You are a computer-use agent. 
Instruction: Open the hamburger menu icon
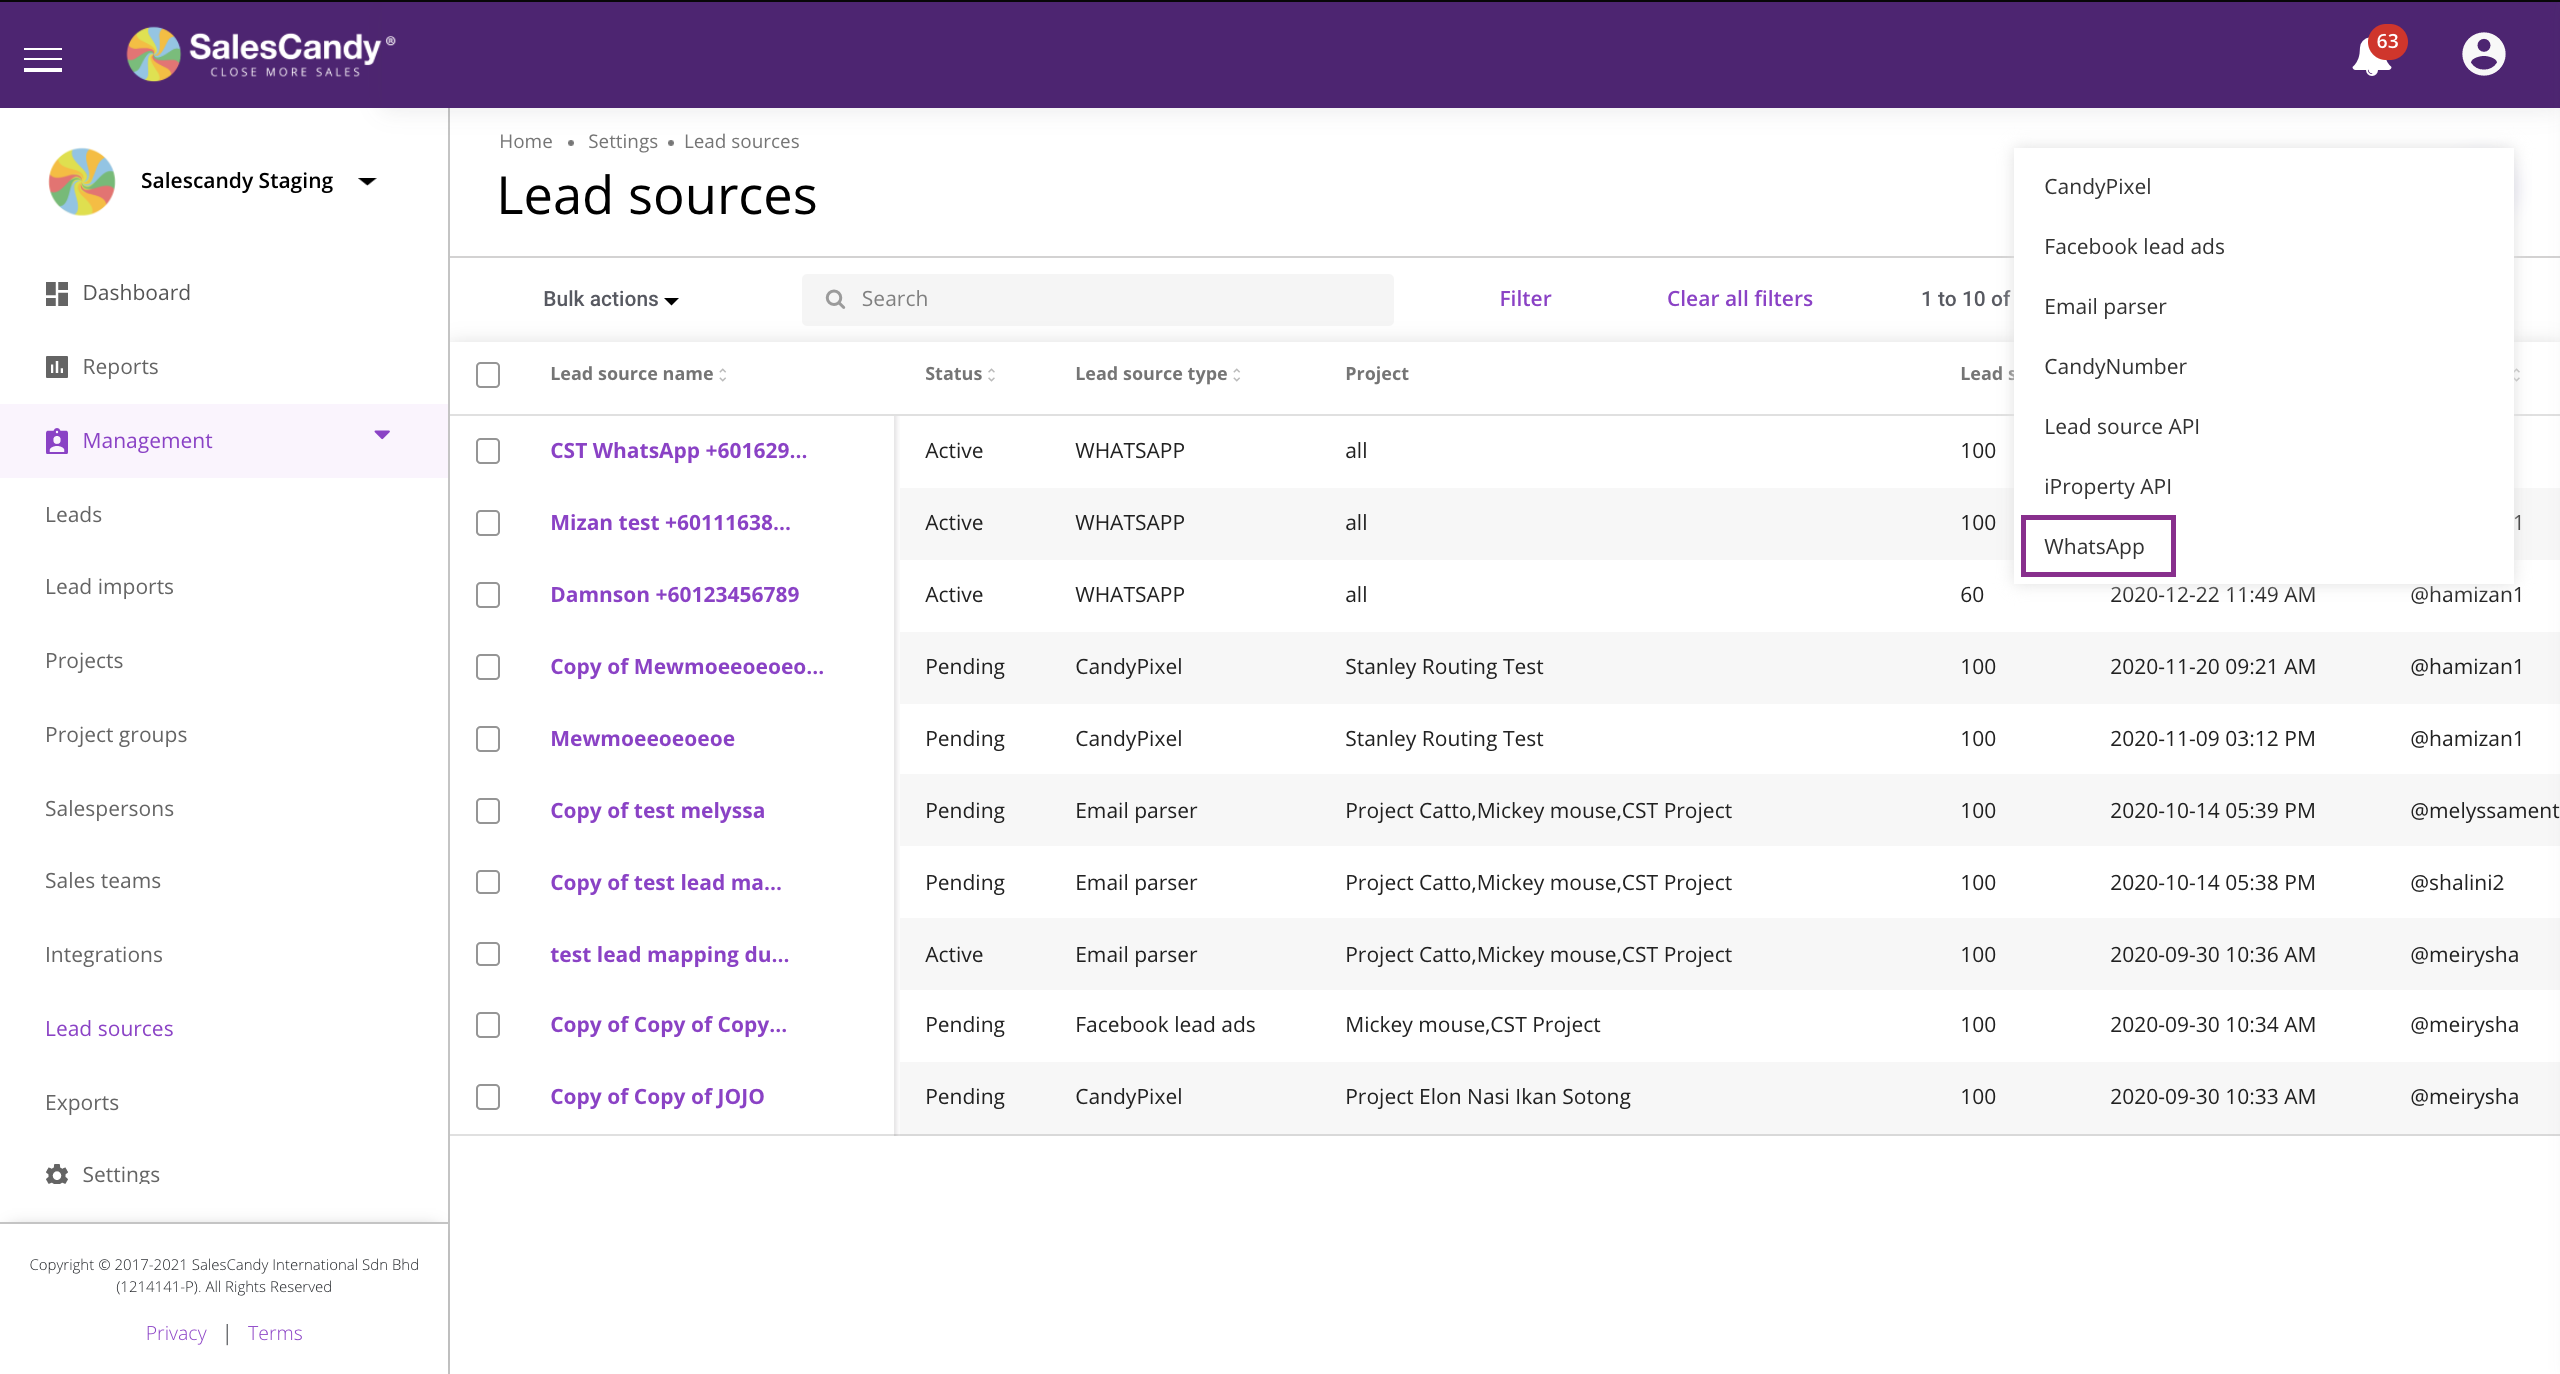(43, 59)
